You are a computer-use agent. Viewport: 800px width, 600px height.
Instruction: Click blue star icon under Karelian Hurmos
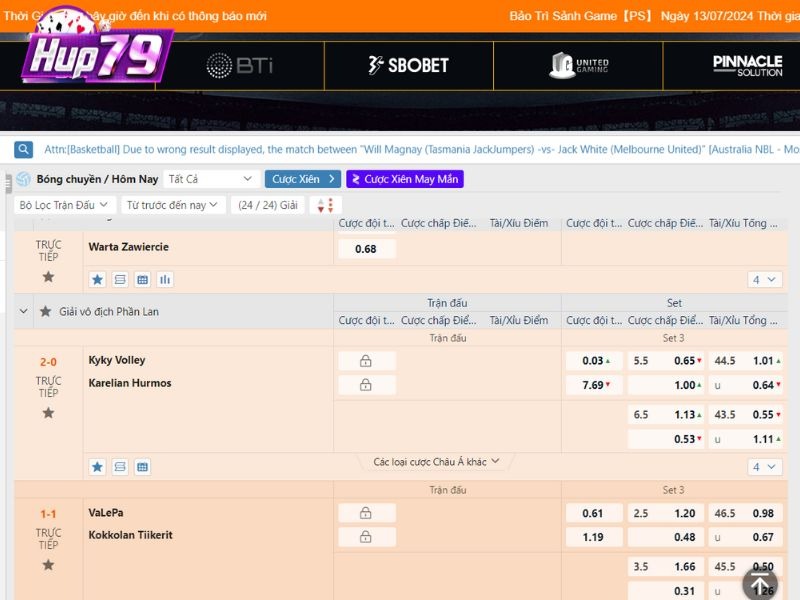pyautogui.click(x=97, y=467)
